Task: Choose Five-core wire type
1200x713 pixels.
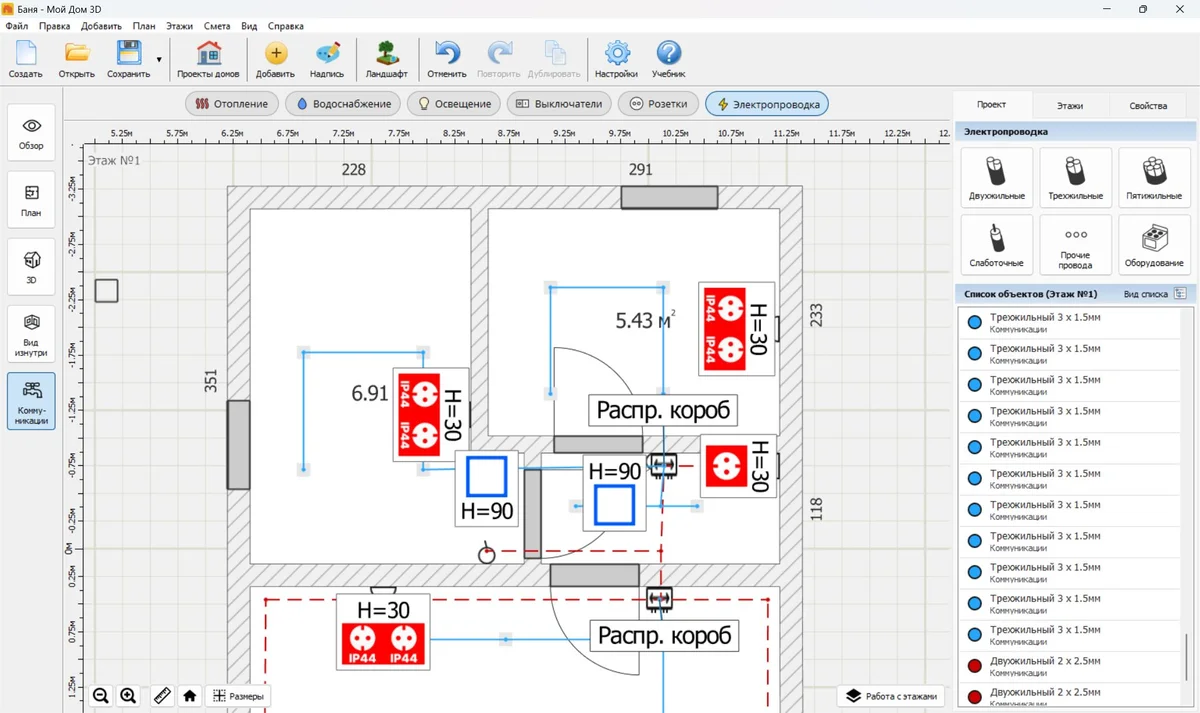Action: [x=1154, y=177]
